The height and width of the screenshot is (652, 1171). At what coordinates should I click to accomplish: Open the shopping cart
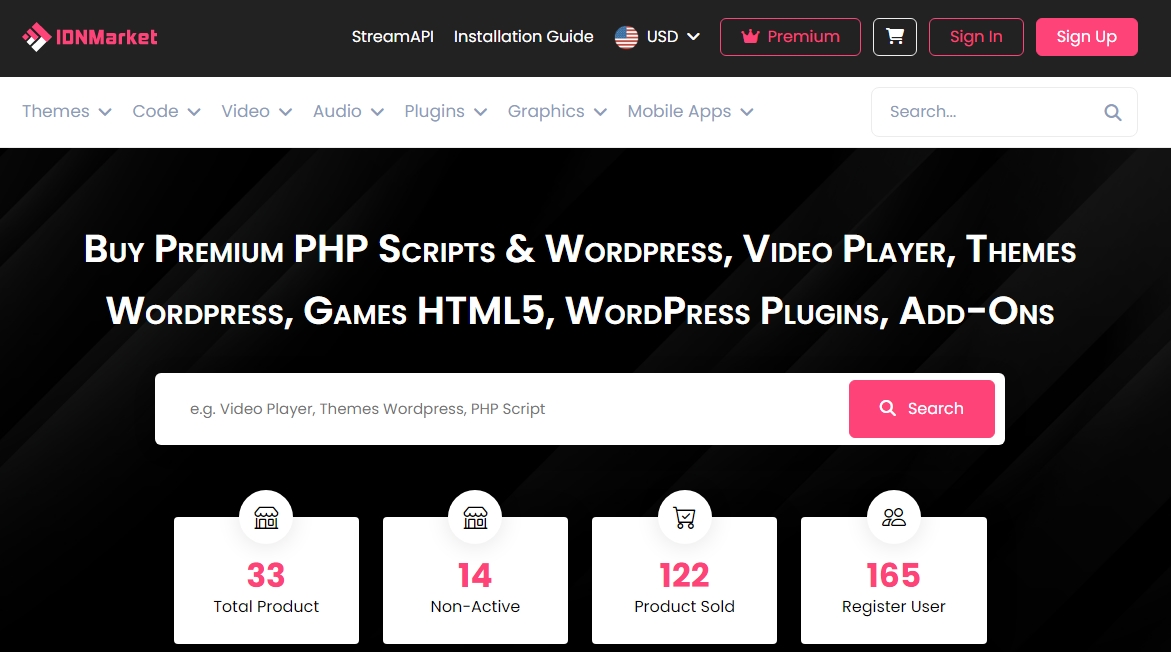pos(894,36)
